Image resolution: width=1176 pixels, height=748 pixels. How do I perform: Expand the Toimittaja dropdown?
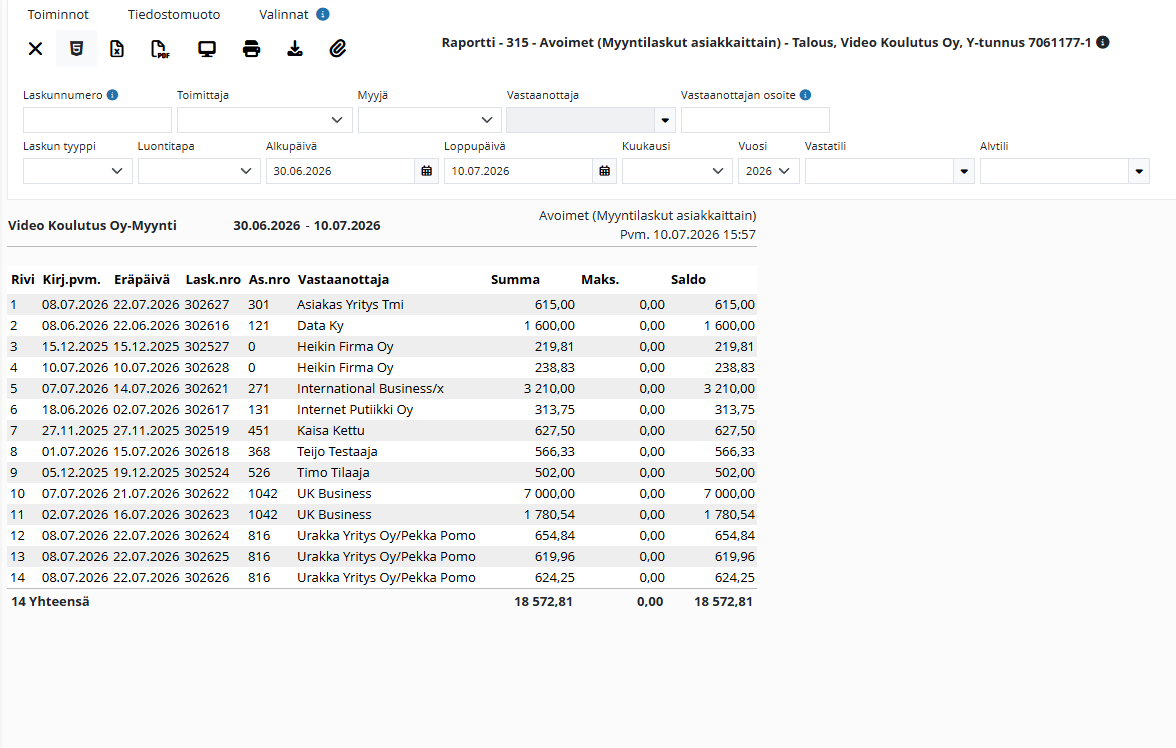coord(265,120)
